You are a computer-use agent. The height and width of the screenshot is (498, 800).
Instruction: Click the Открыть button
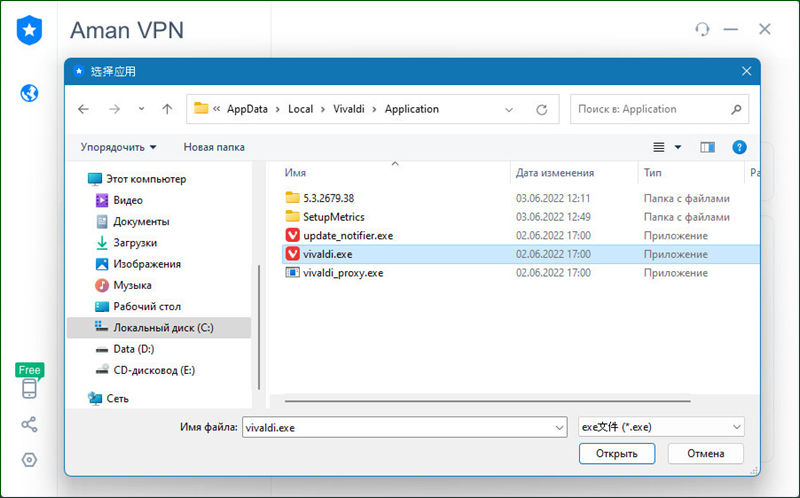click(617, 453)
